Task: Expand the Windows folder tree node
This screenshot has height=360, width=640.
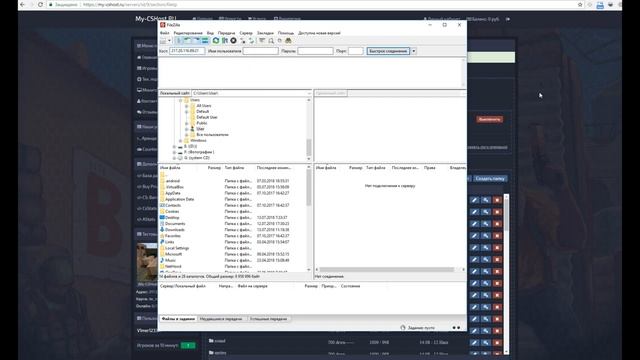Action: click(180, 141)
